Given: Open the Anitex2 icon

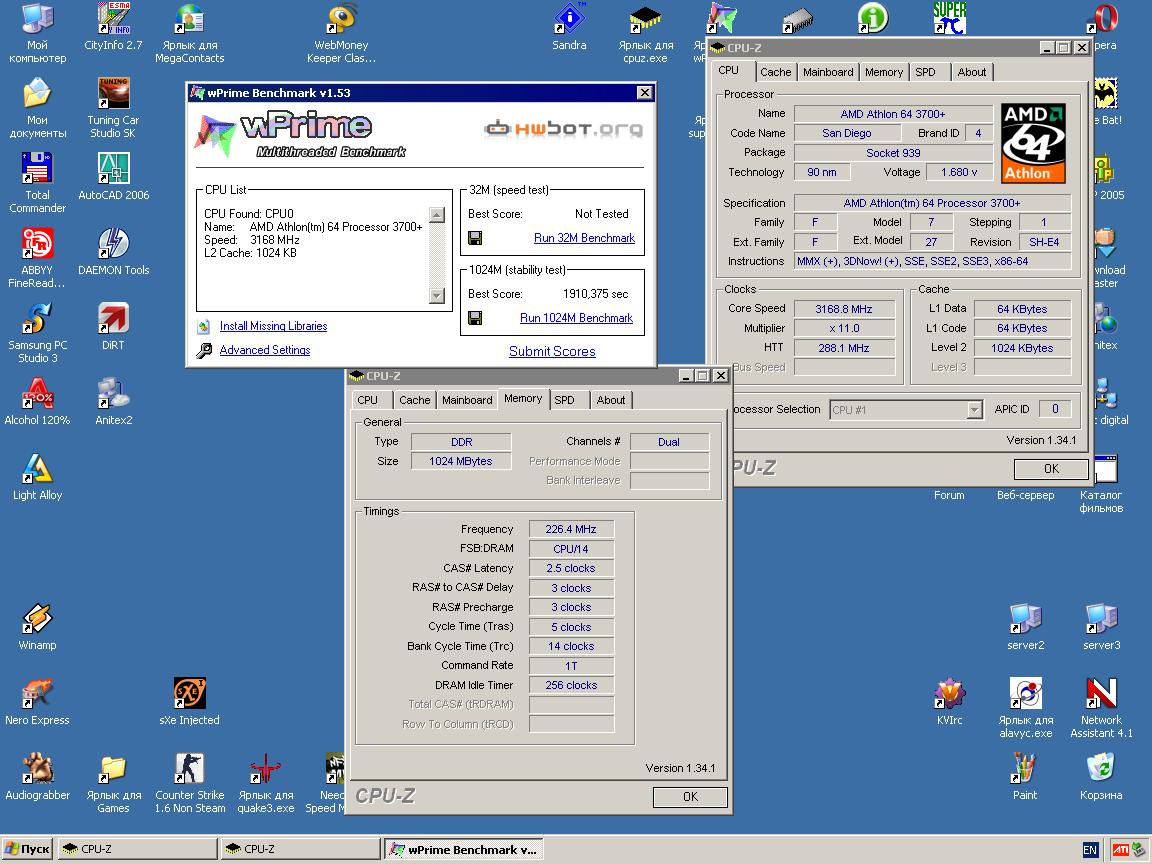Looking at the screenshot, I should (x=113, y=395).
